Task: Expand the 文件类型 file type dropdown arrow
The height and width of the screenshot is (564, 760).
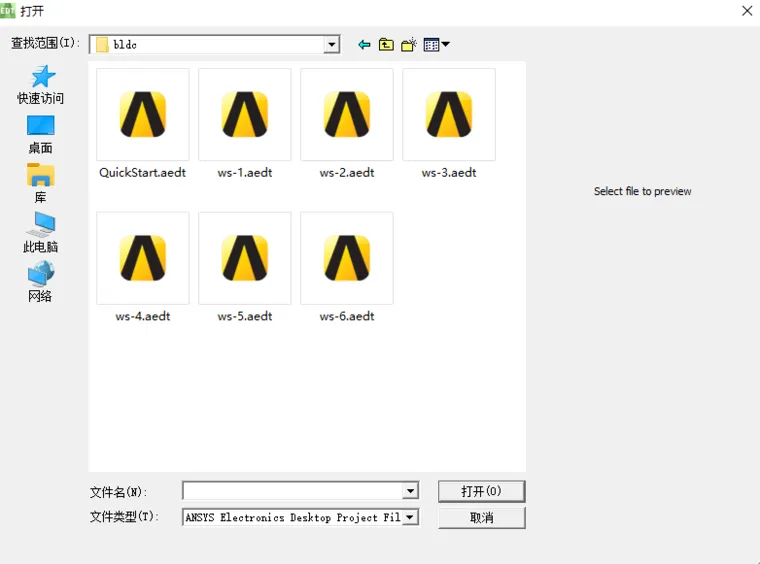Action: pos(410,517)
